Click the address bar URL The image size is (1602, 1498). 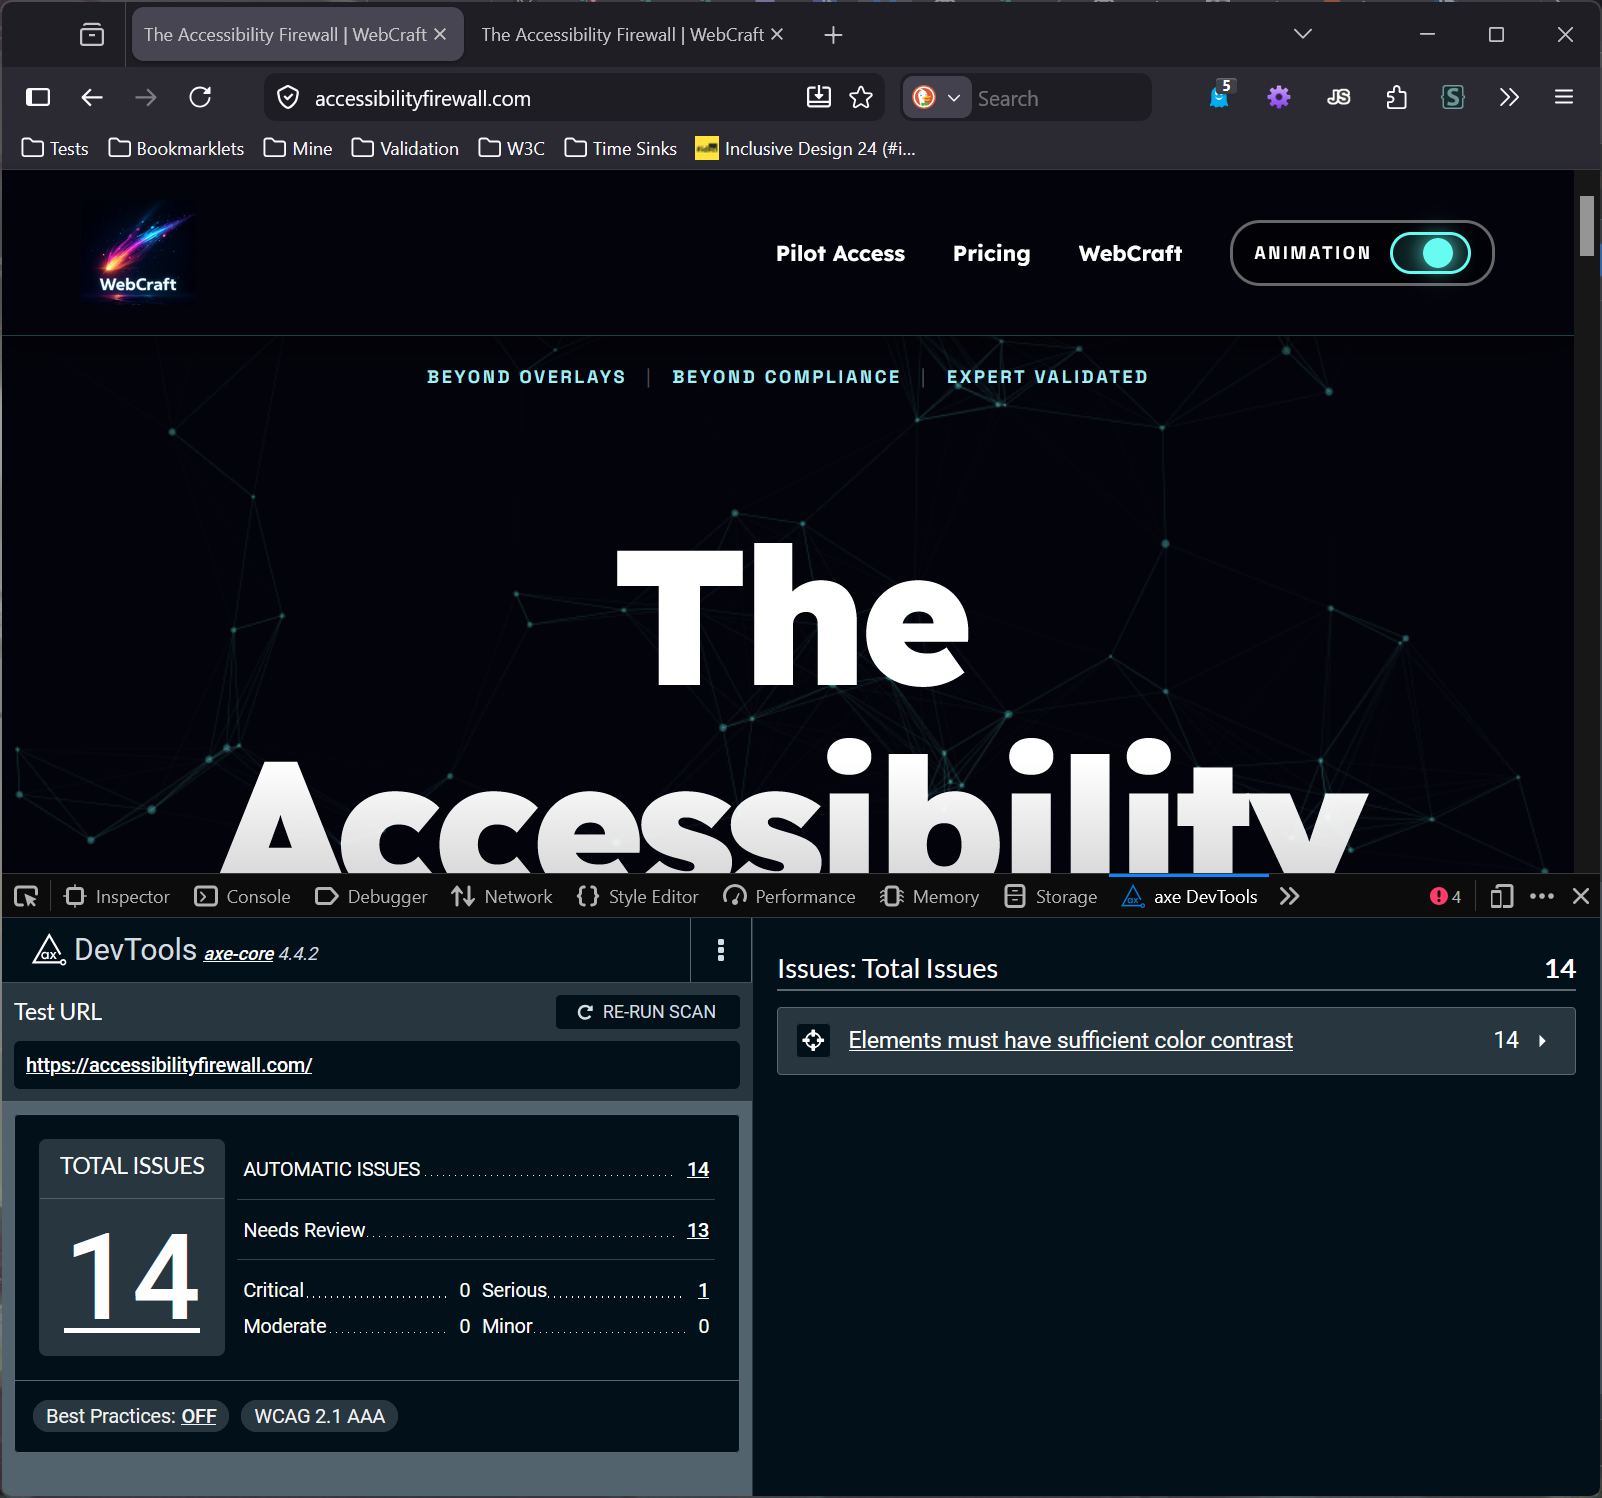click(423, 98)
